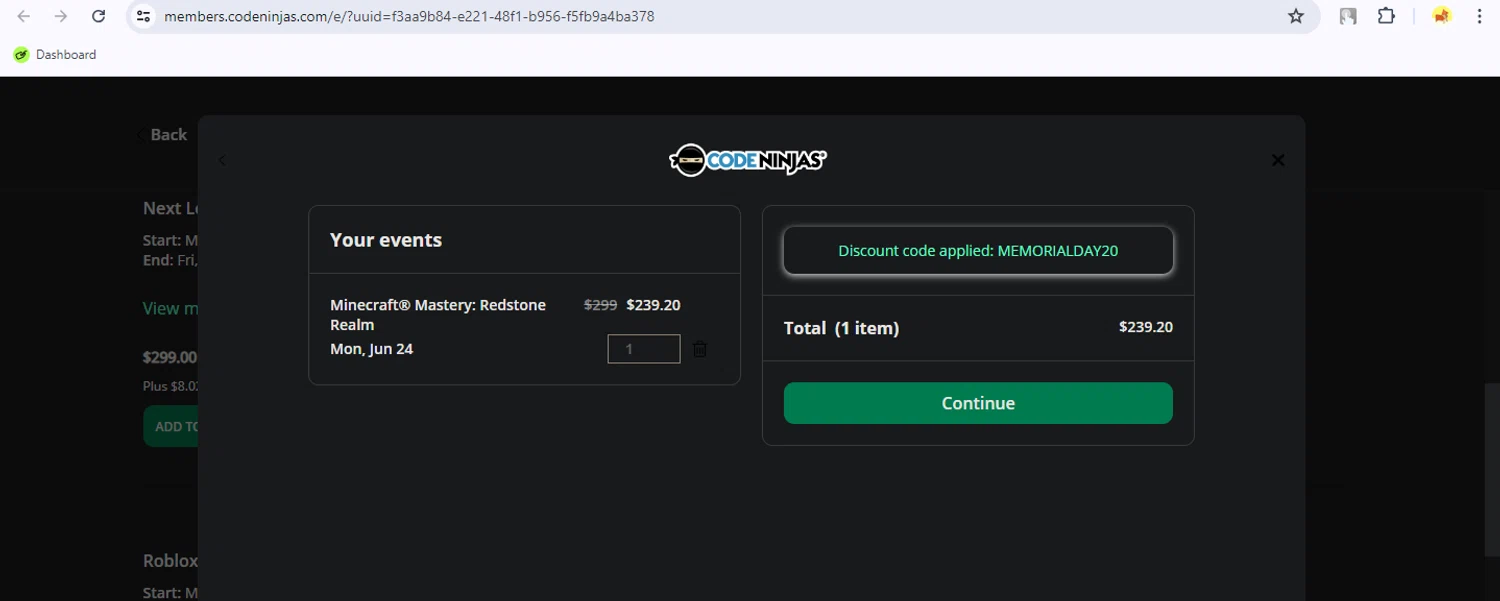Click the green Continue button
This screenshot has width=1500, height=601.
[978, 403]
